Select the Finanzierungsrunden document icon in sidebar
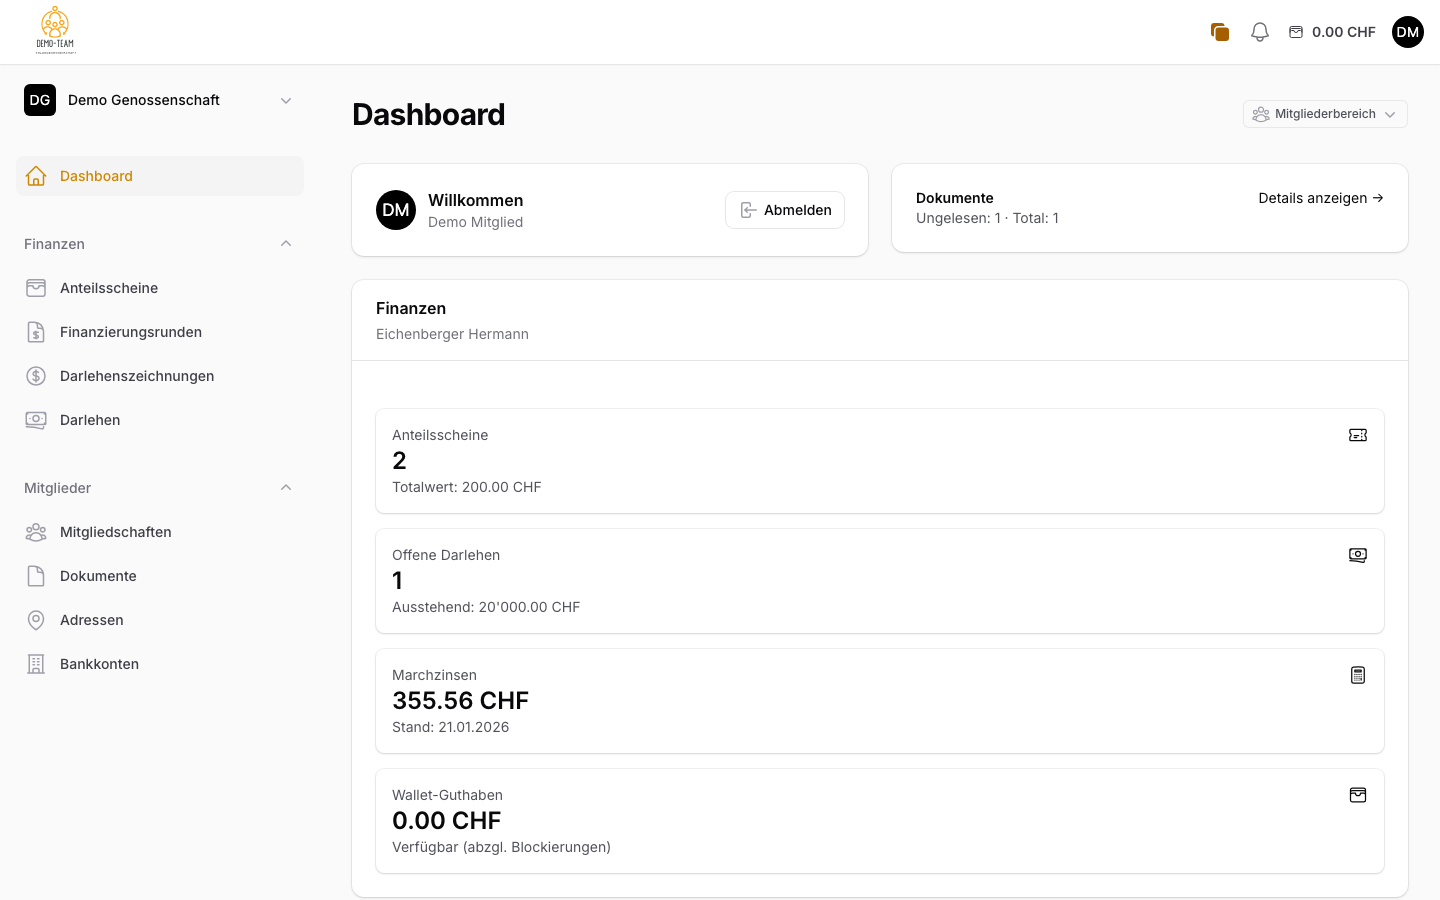 36,331
